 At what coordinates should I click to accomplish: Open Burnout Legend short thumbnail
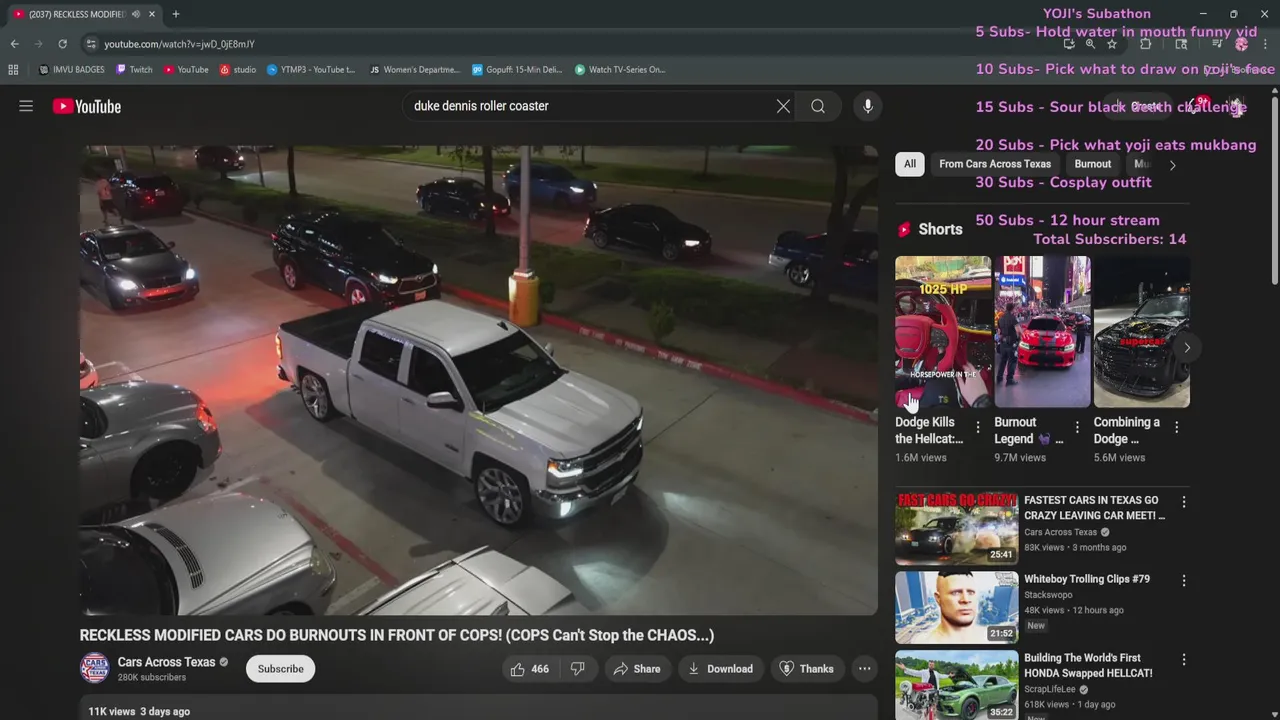click(x=1042, y=331)
